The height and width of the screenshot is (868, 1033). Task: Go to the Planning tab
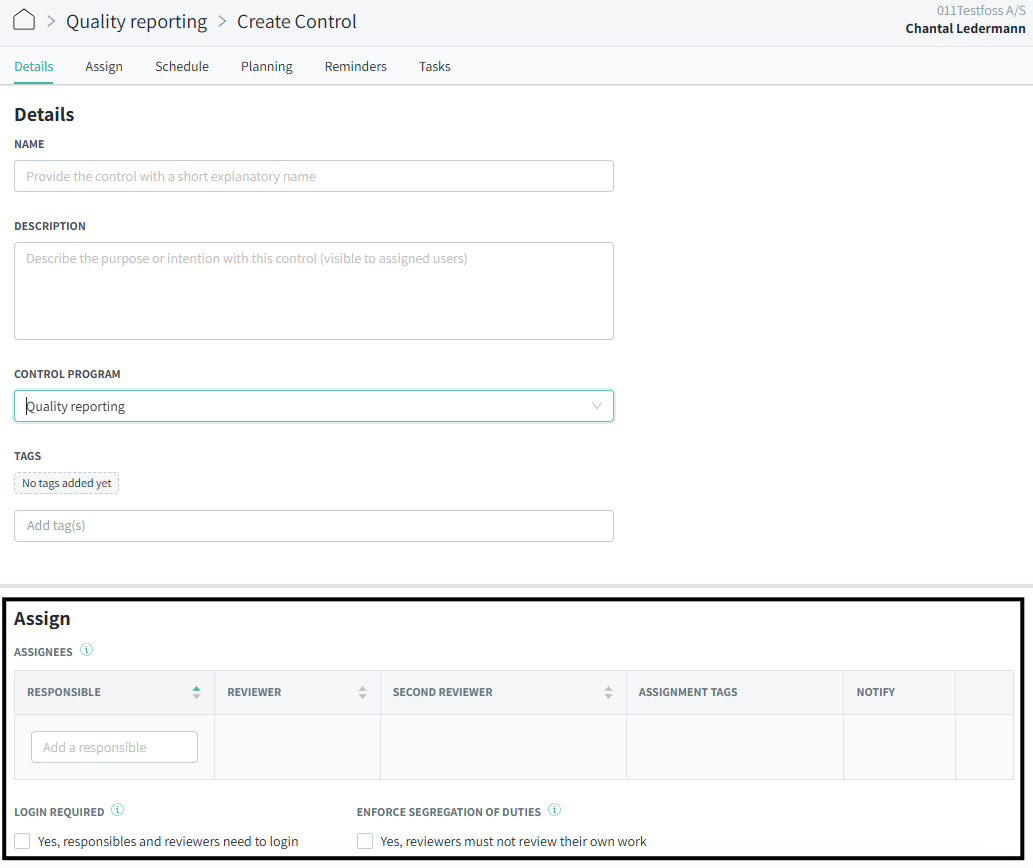[266, 67]
